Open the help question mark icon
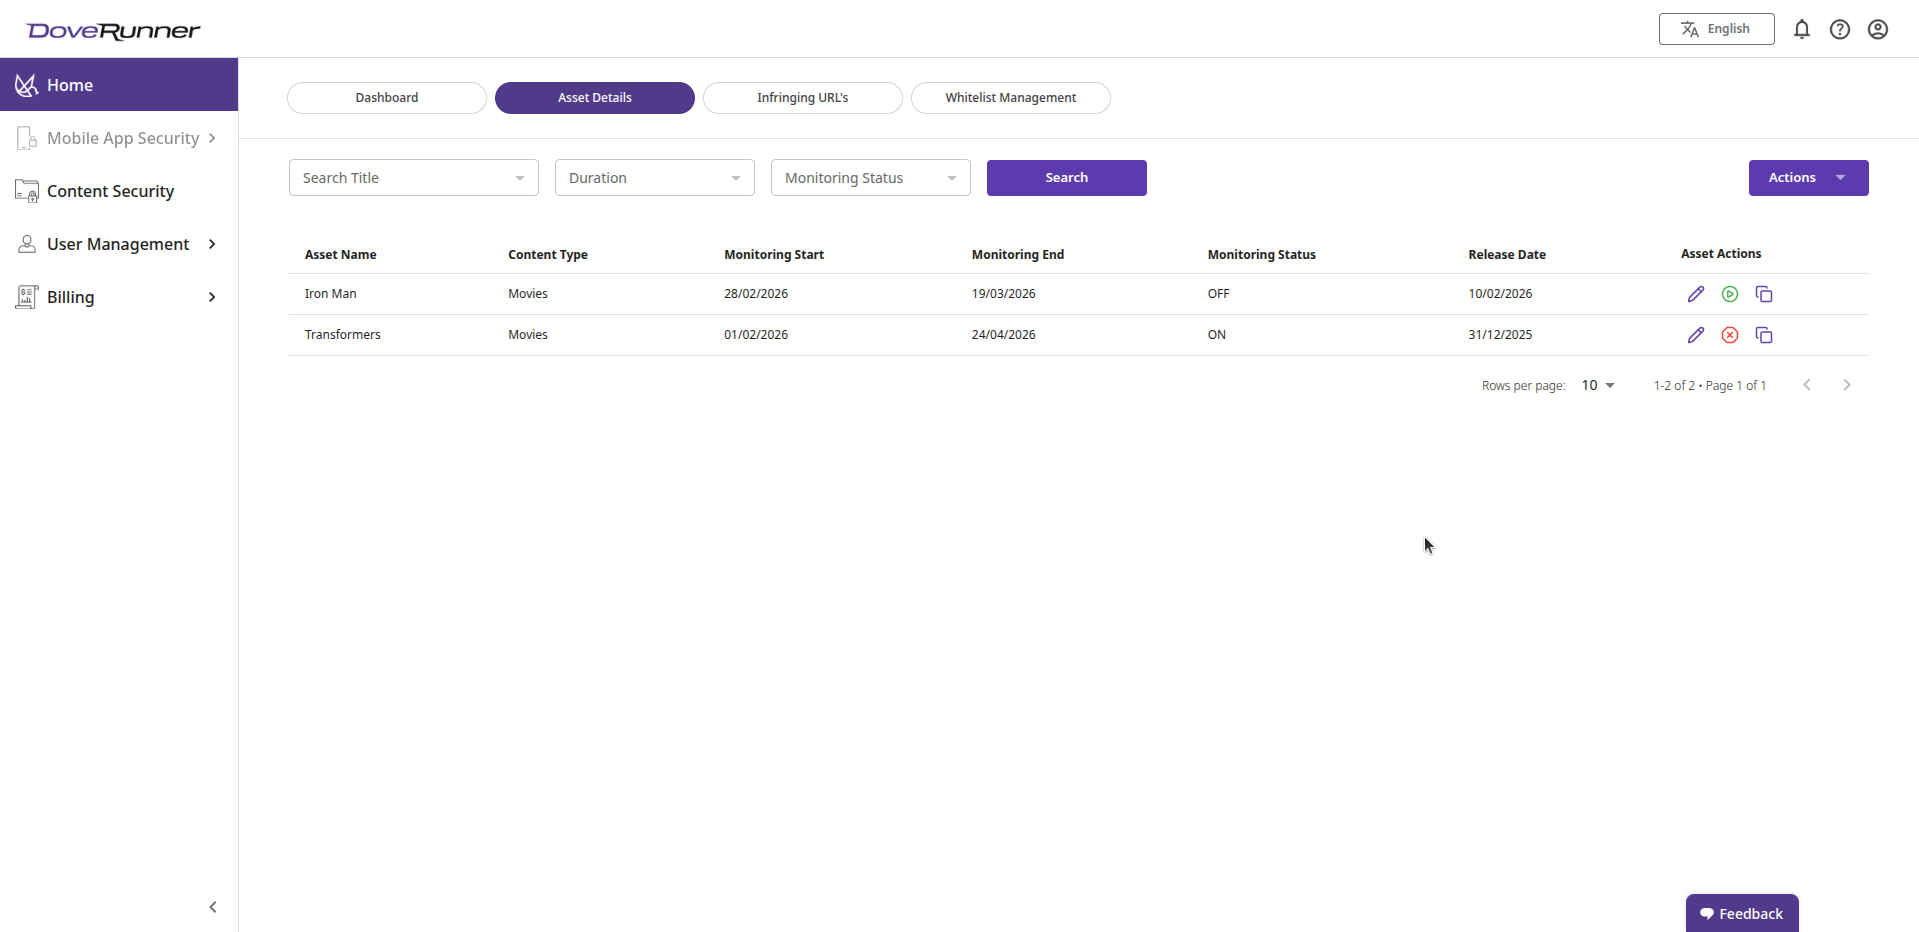 (x=1840, y=29)
